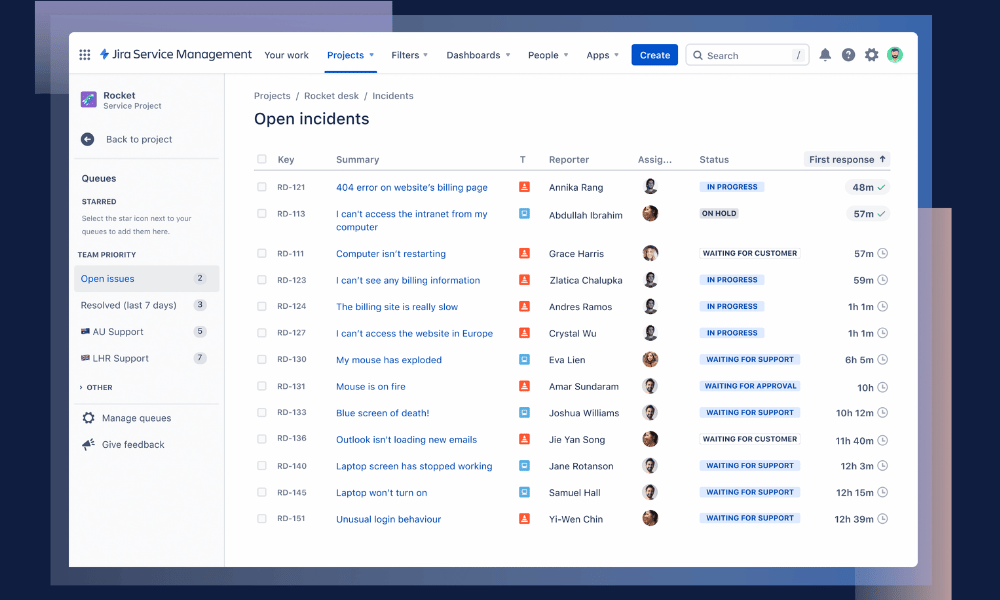Click the LHR Support flag icon
Image resolution: width=1000 pixels, height=600 pixels.
click(x=85, y=358)
